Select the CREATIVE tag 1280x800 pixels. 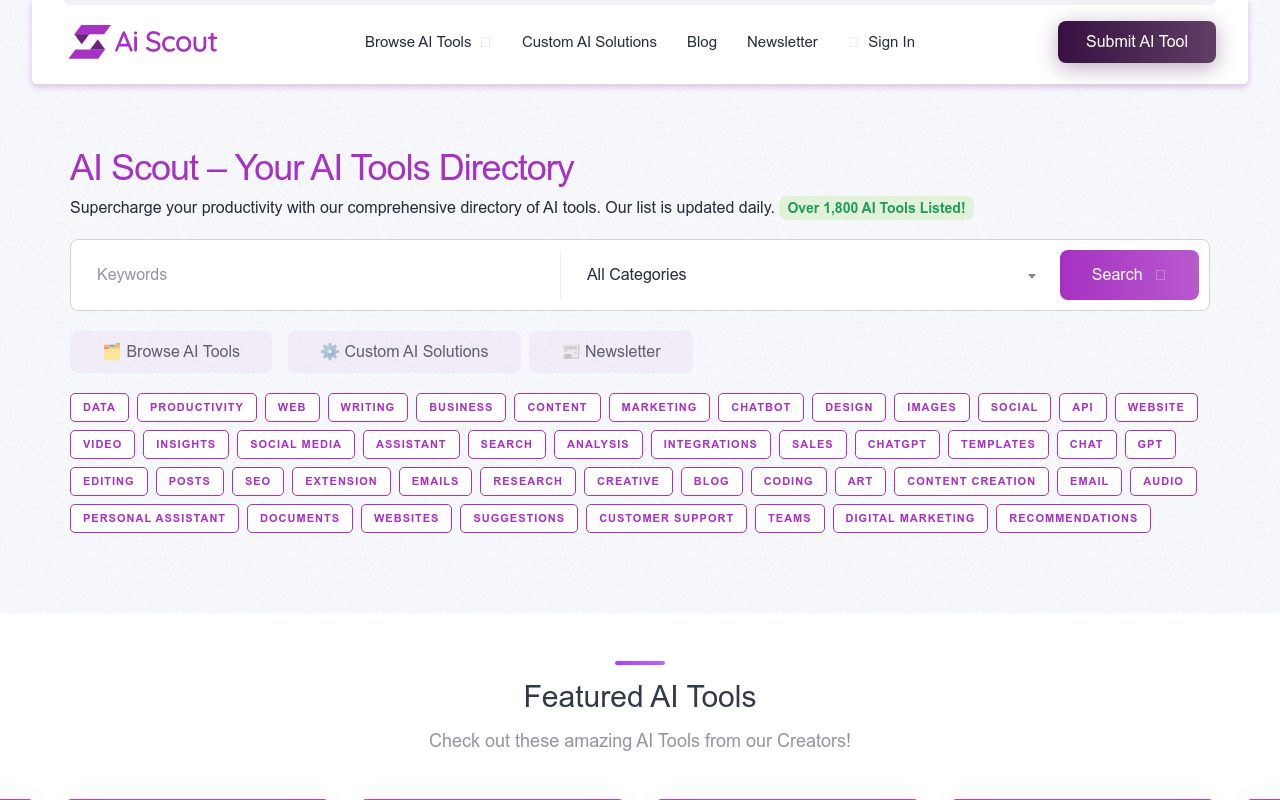[x=628, y=481]
